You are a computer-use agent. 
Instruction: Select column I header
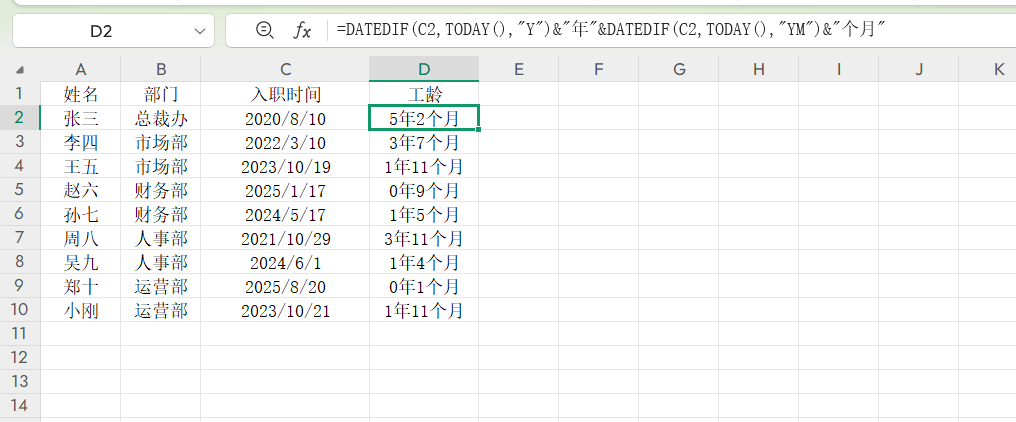(x=839, y=69)
